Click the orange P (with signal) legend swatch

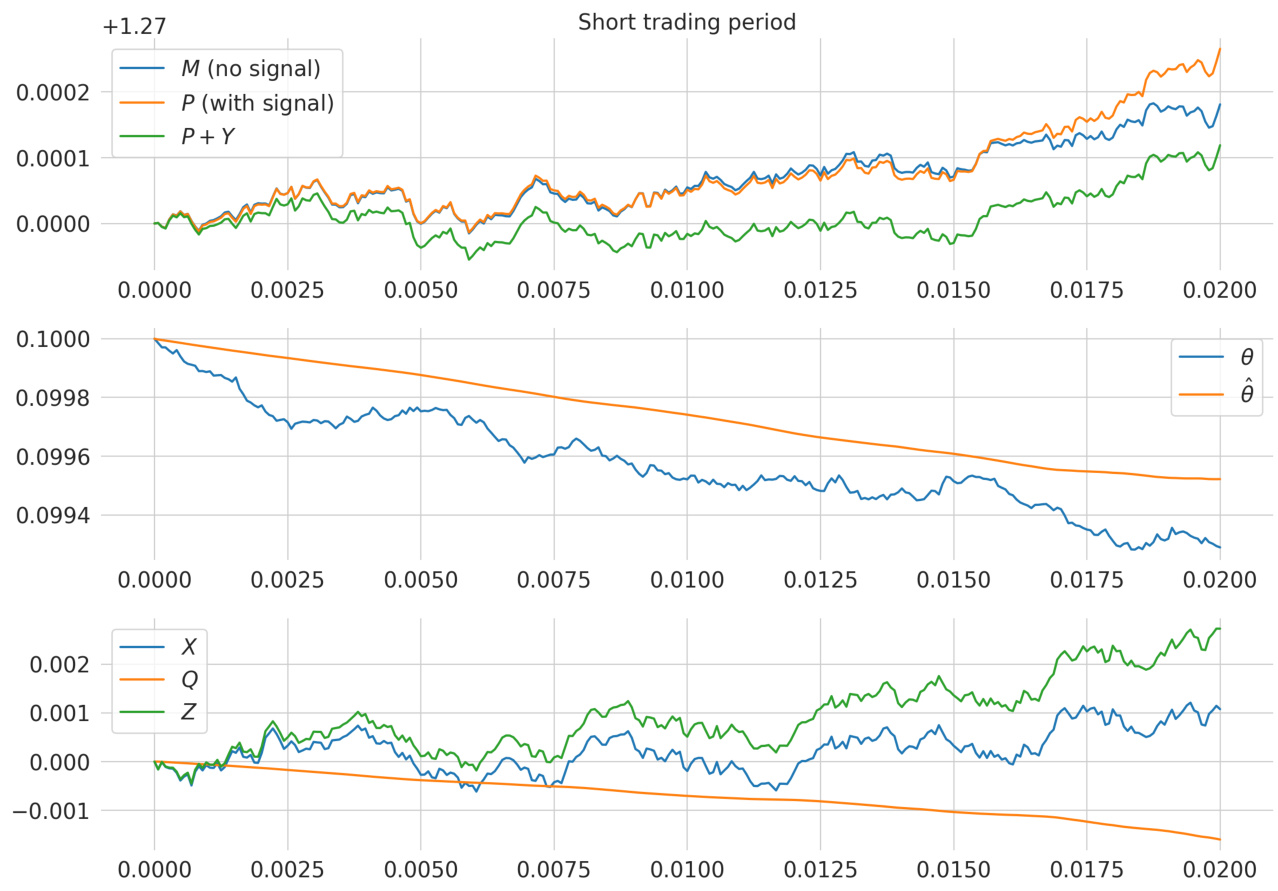click(x=144, y=103)
